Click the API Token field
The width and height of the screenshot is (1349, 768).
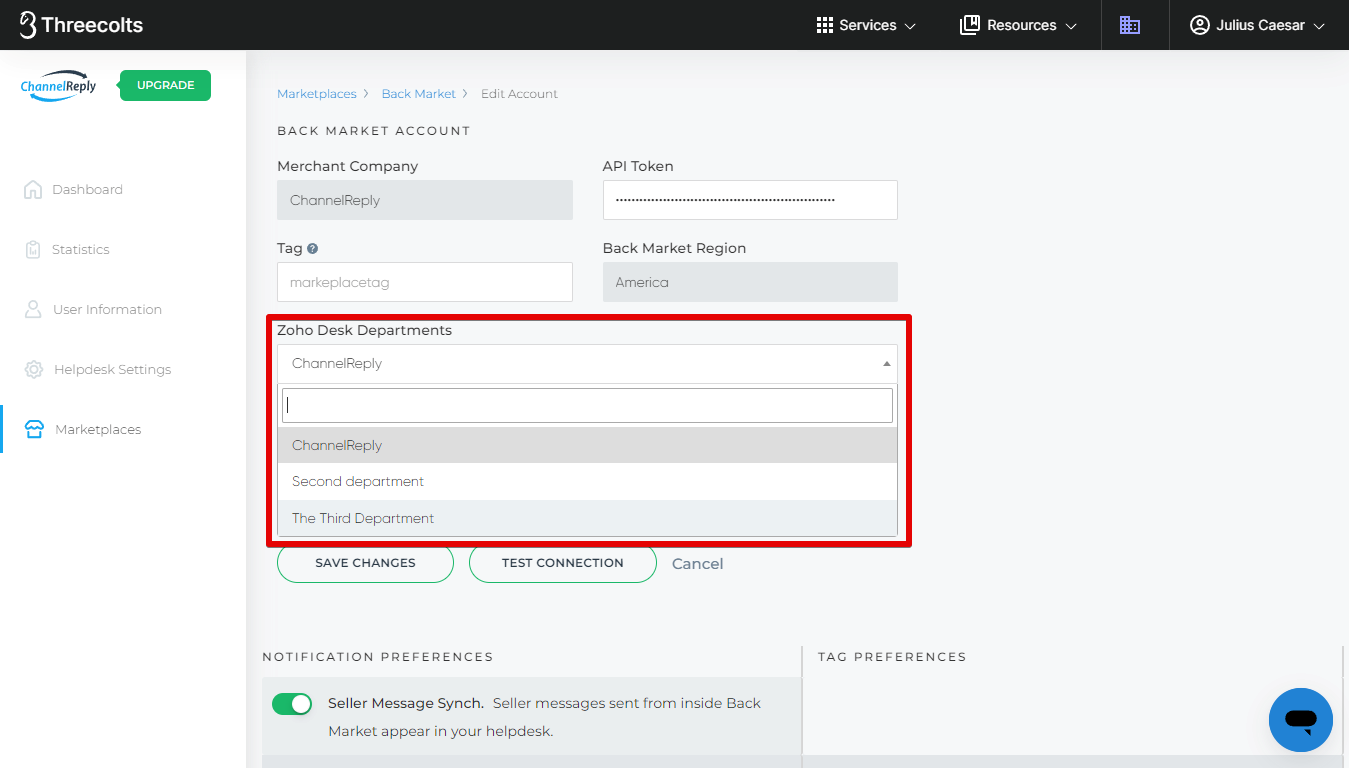point(750,200)
